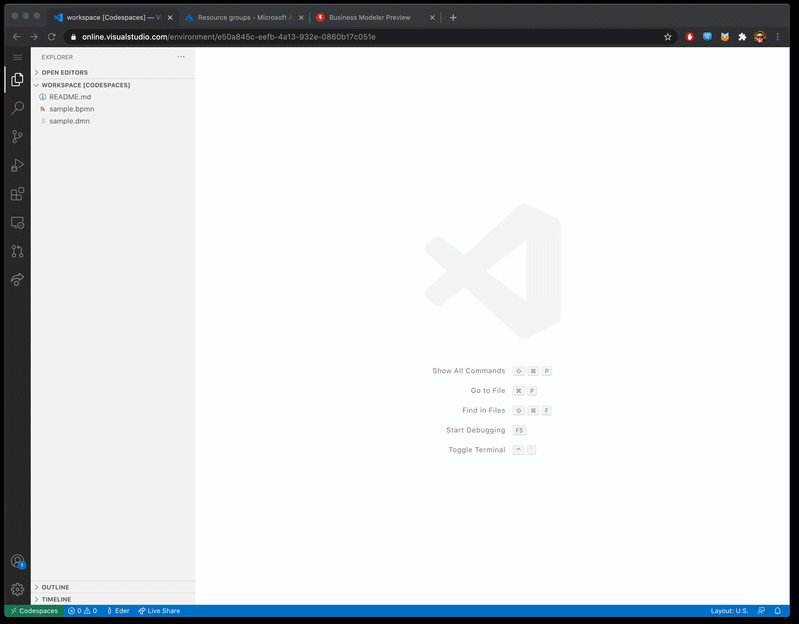The image size is (799, 624).
Task: Open the README.md file
Action: click(70, 97)
